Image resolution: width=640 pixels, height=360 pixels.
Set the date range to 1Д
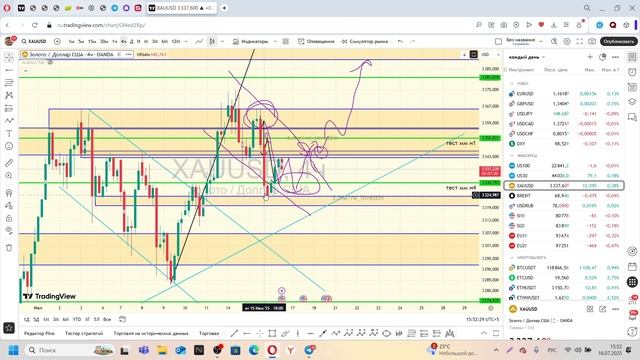[x=27, y=319]
